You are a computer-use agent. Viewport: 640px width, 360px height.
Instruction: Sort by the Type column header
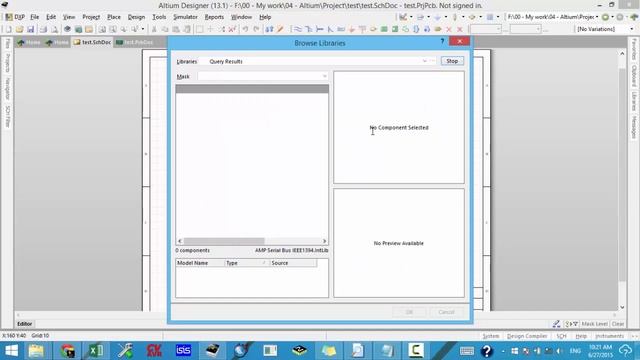tap(247, 263)
